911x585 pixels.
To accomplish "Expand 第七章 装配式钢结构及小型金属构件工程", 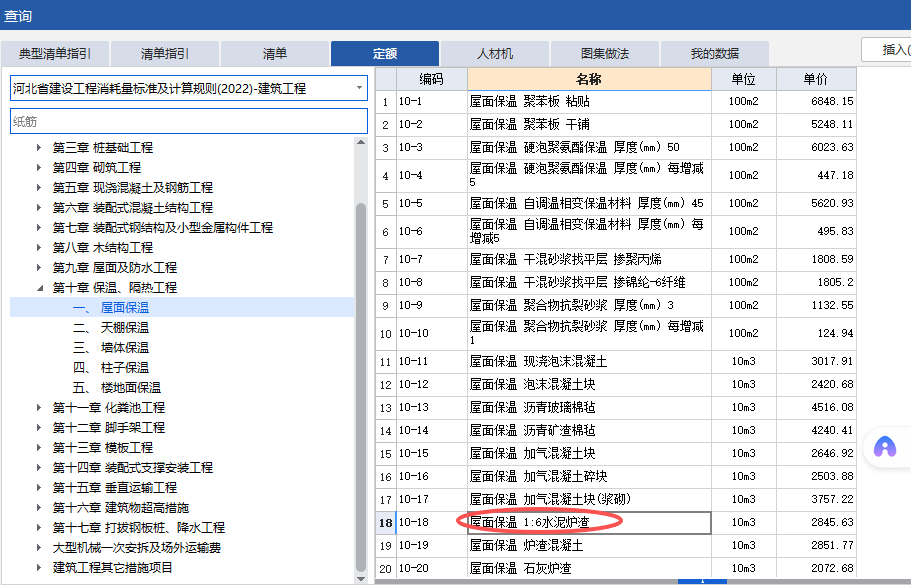I will (39, 228).
